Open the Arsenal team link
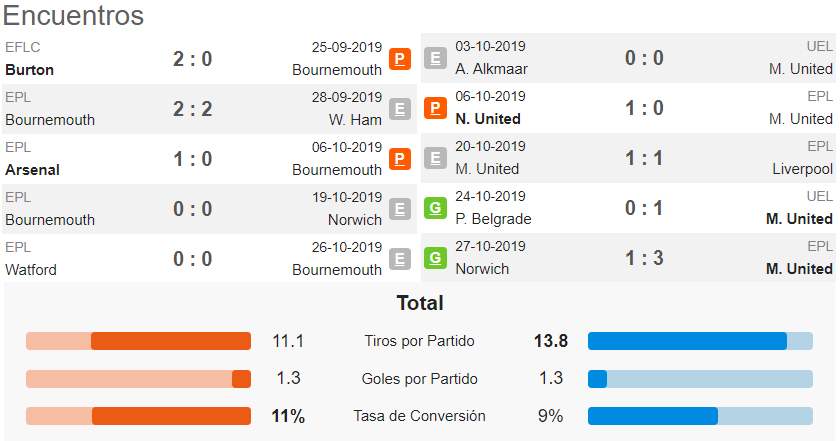This screenshot has width=840, height=441. pyautogui.click(x=33, y=170)
